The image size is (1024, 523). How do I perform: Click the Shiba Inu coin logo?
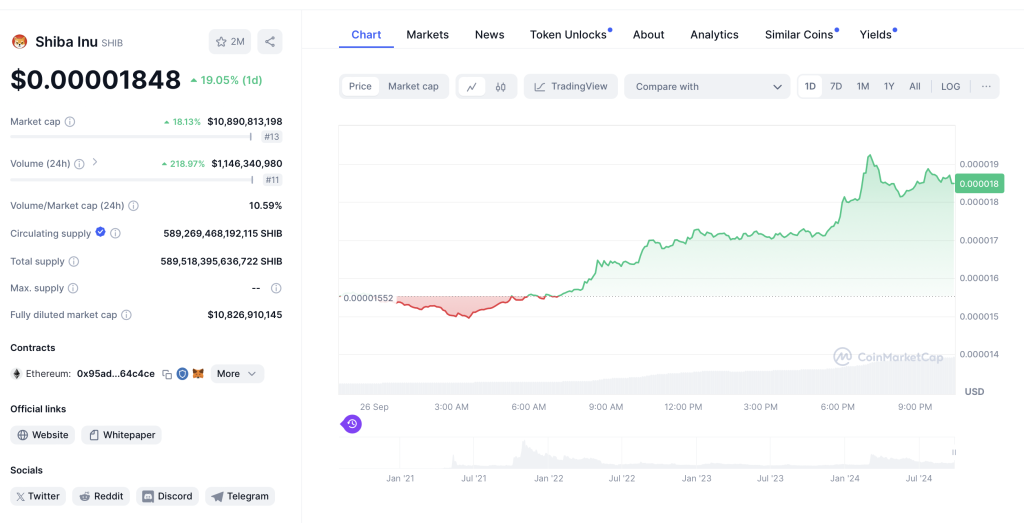point(20,42)
